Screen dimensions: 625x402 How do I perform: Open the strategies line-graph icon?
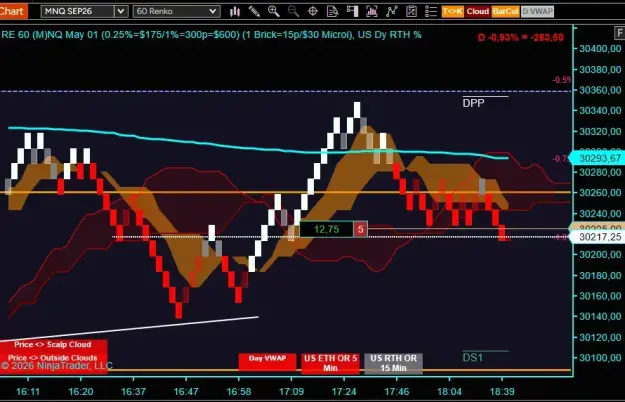tap(391, 12)
